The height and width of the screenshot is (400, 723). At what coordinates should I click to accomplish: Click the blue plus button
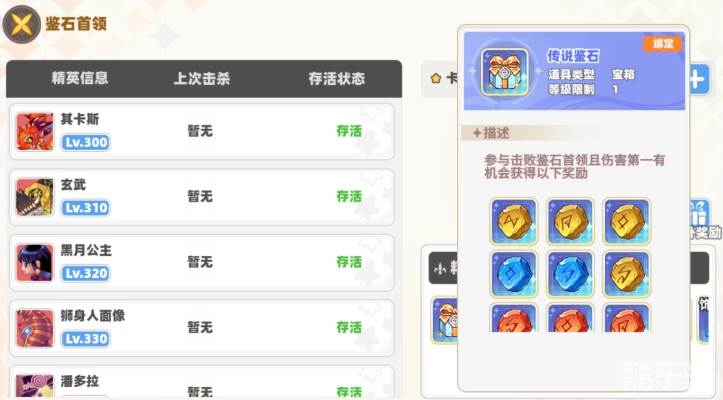point(698,80)
